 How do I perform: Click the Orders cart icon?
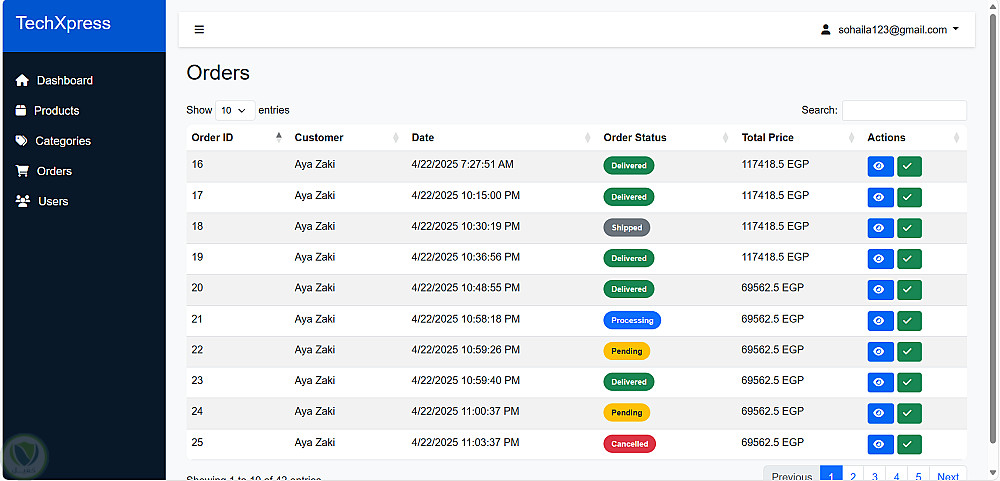click(x=22, y=171)
